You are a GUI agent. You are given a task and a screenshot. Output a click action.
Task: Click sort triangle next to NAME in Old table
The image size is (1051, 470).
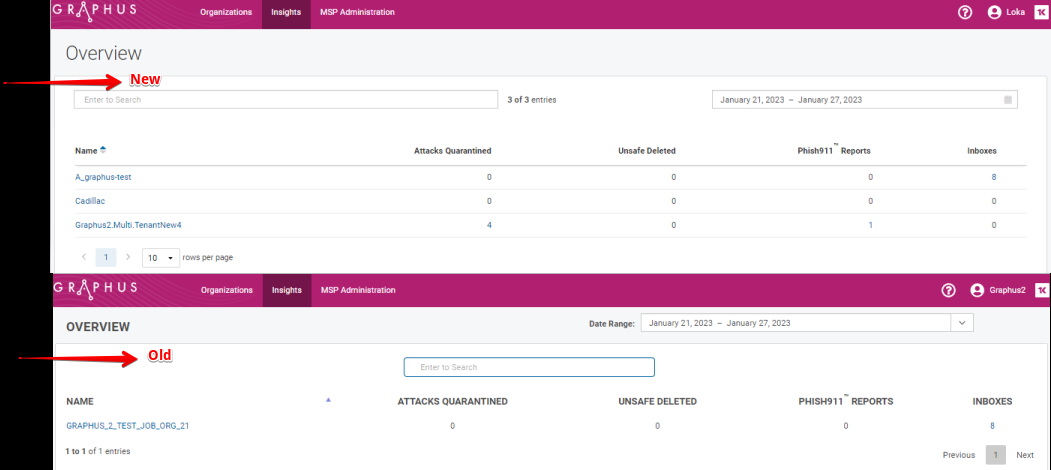point(328,400)
